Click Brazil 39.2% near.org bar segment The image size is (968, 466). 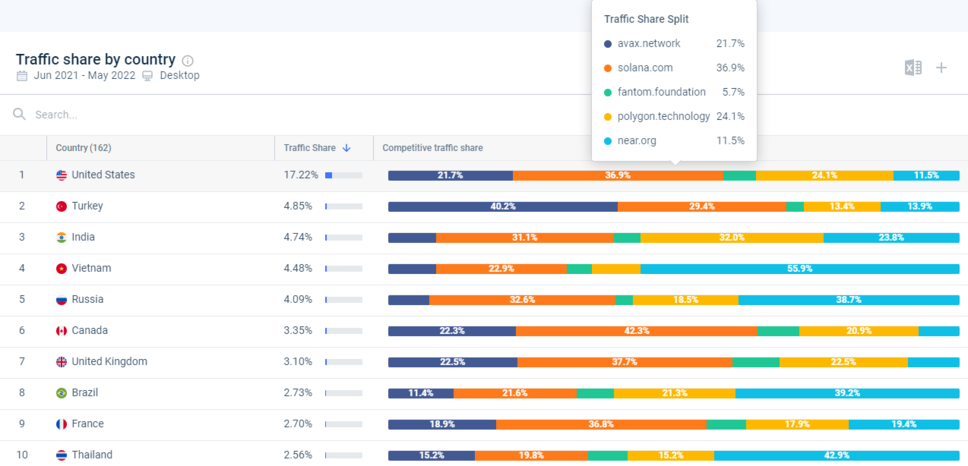click(847, 393)
